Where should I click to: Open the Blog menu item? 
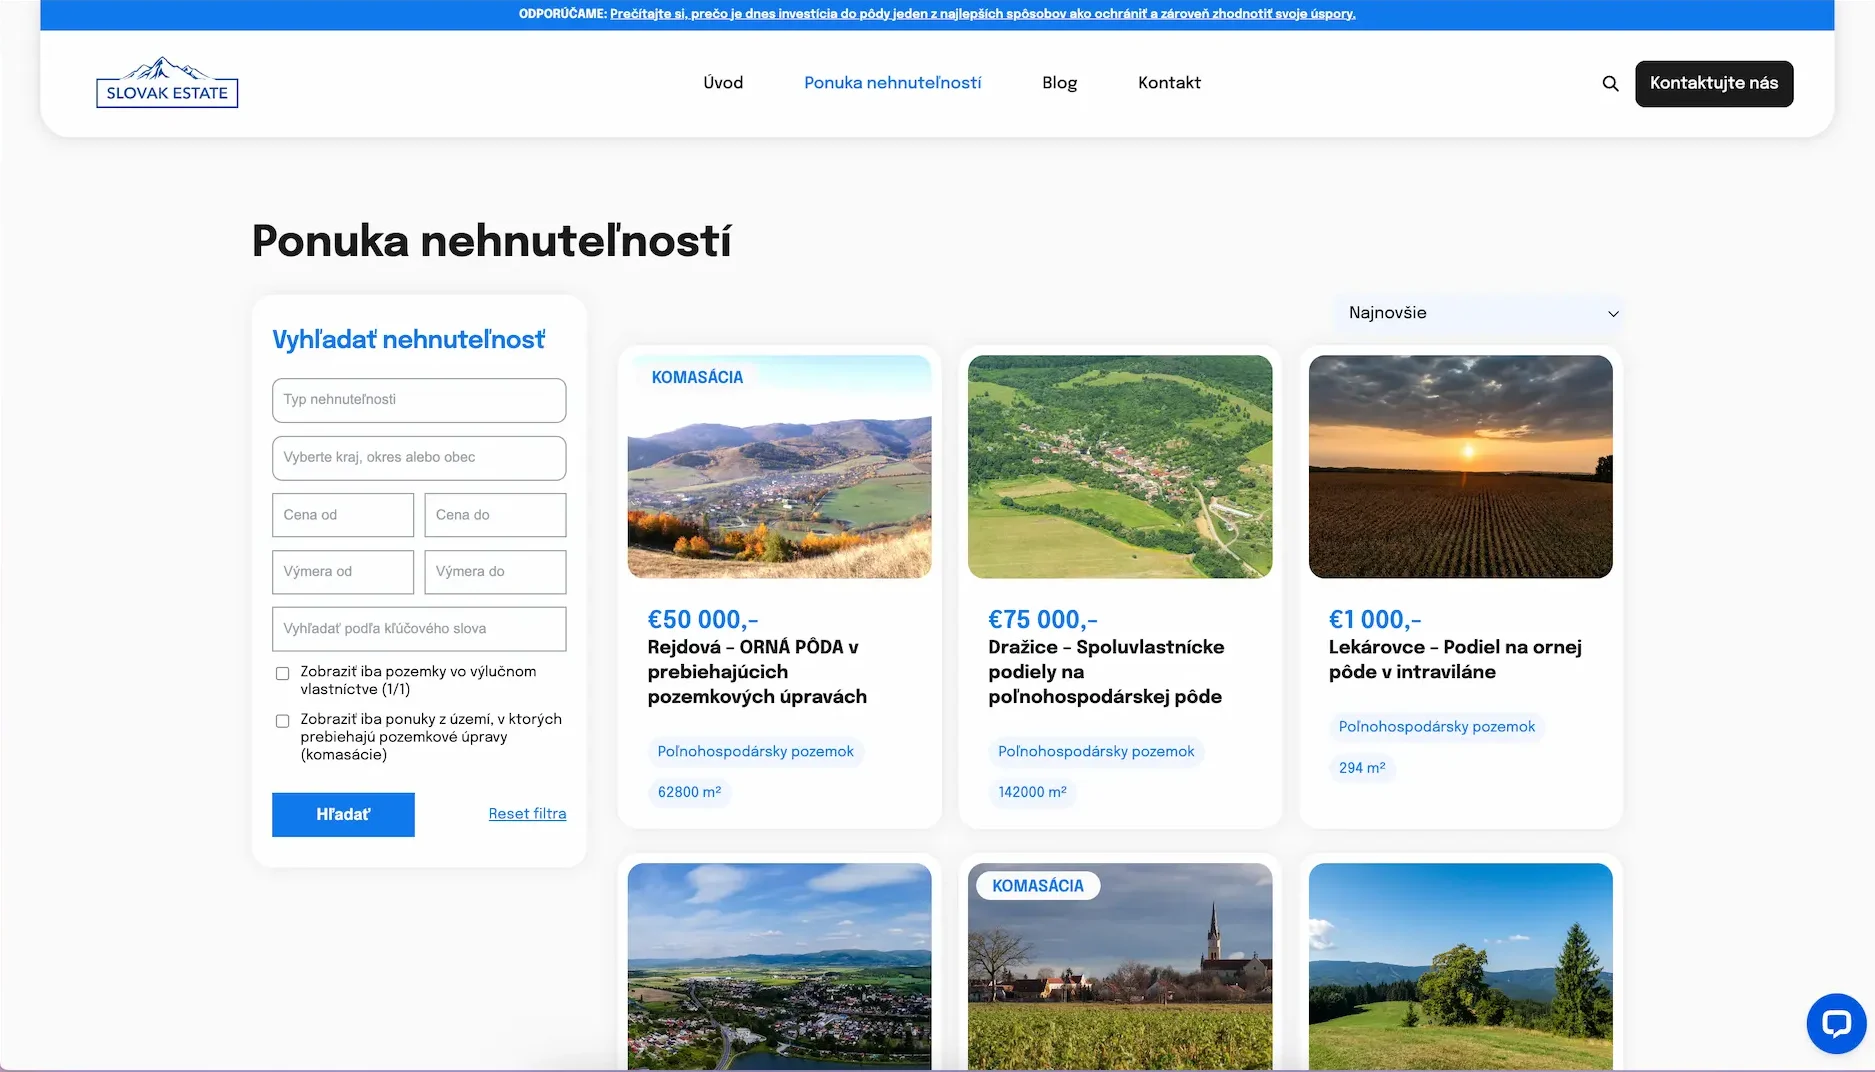1059,83
